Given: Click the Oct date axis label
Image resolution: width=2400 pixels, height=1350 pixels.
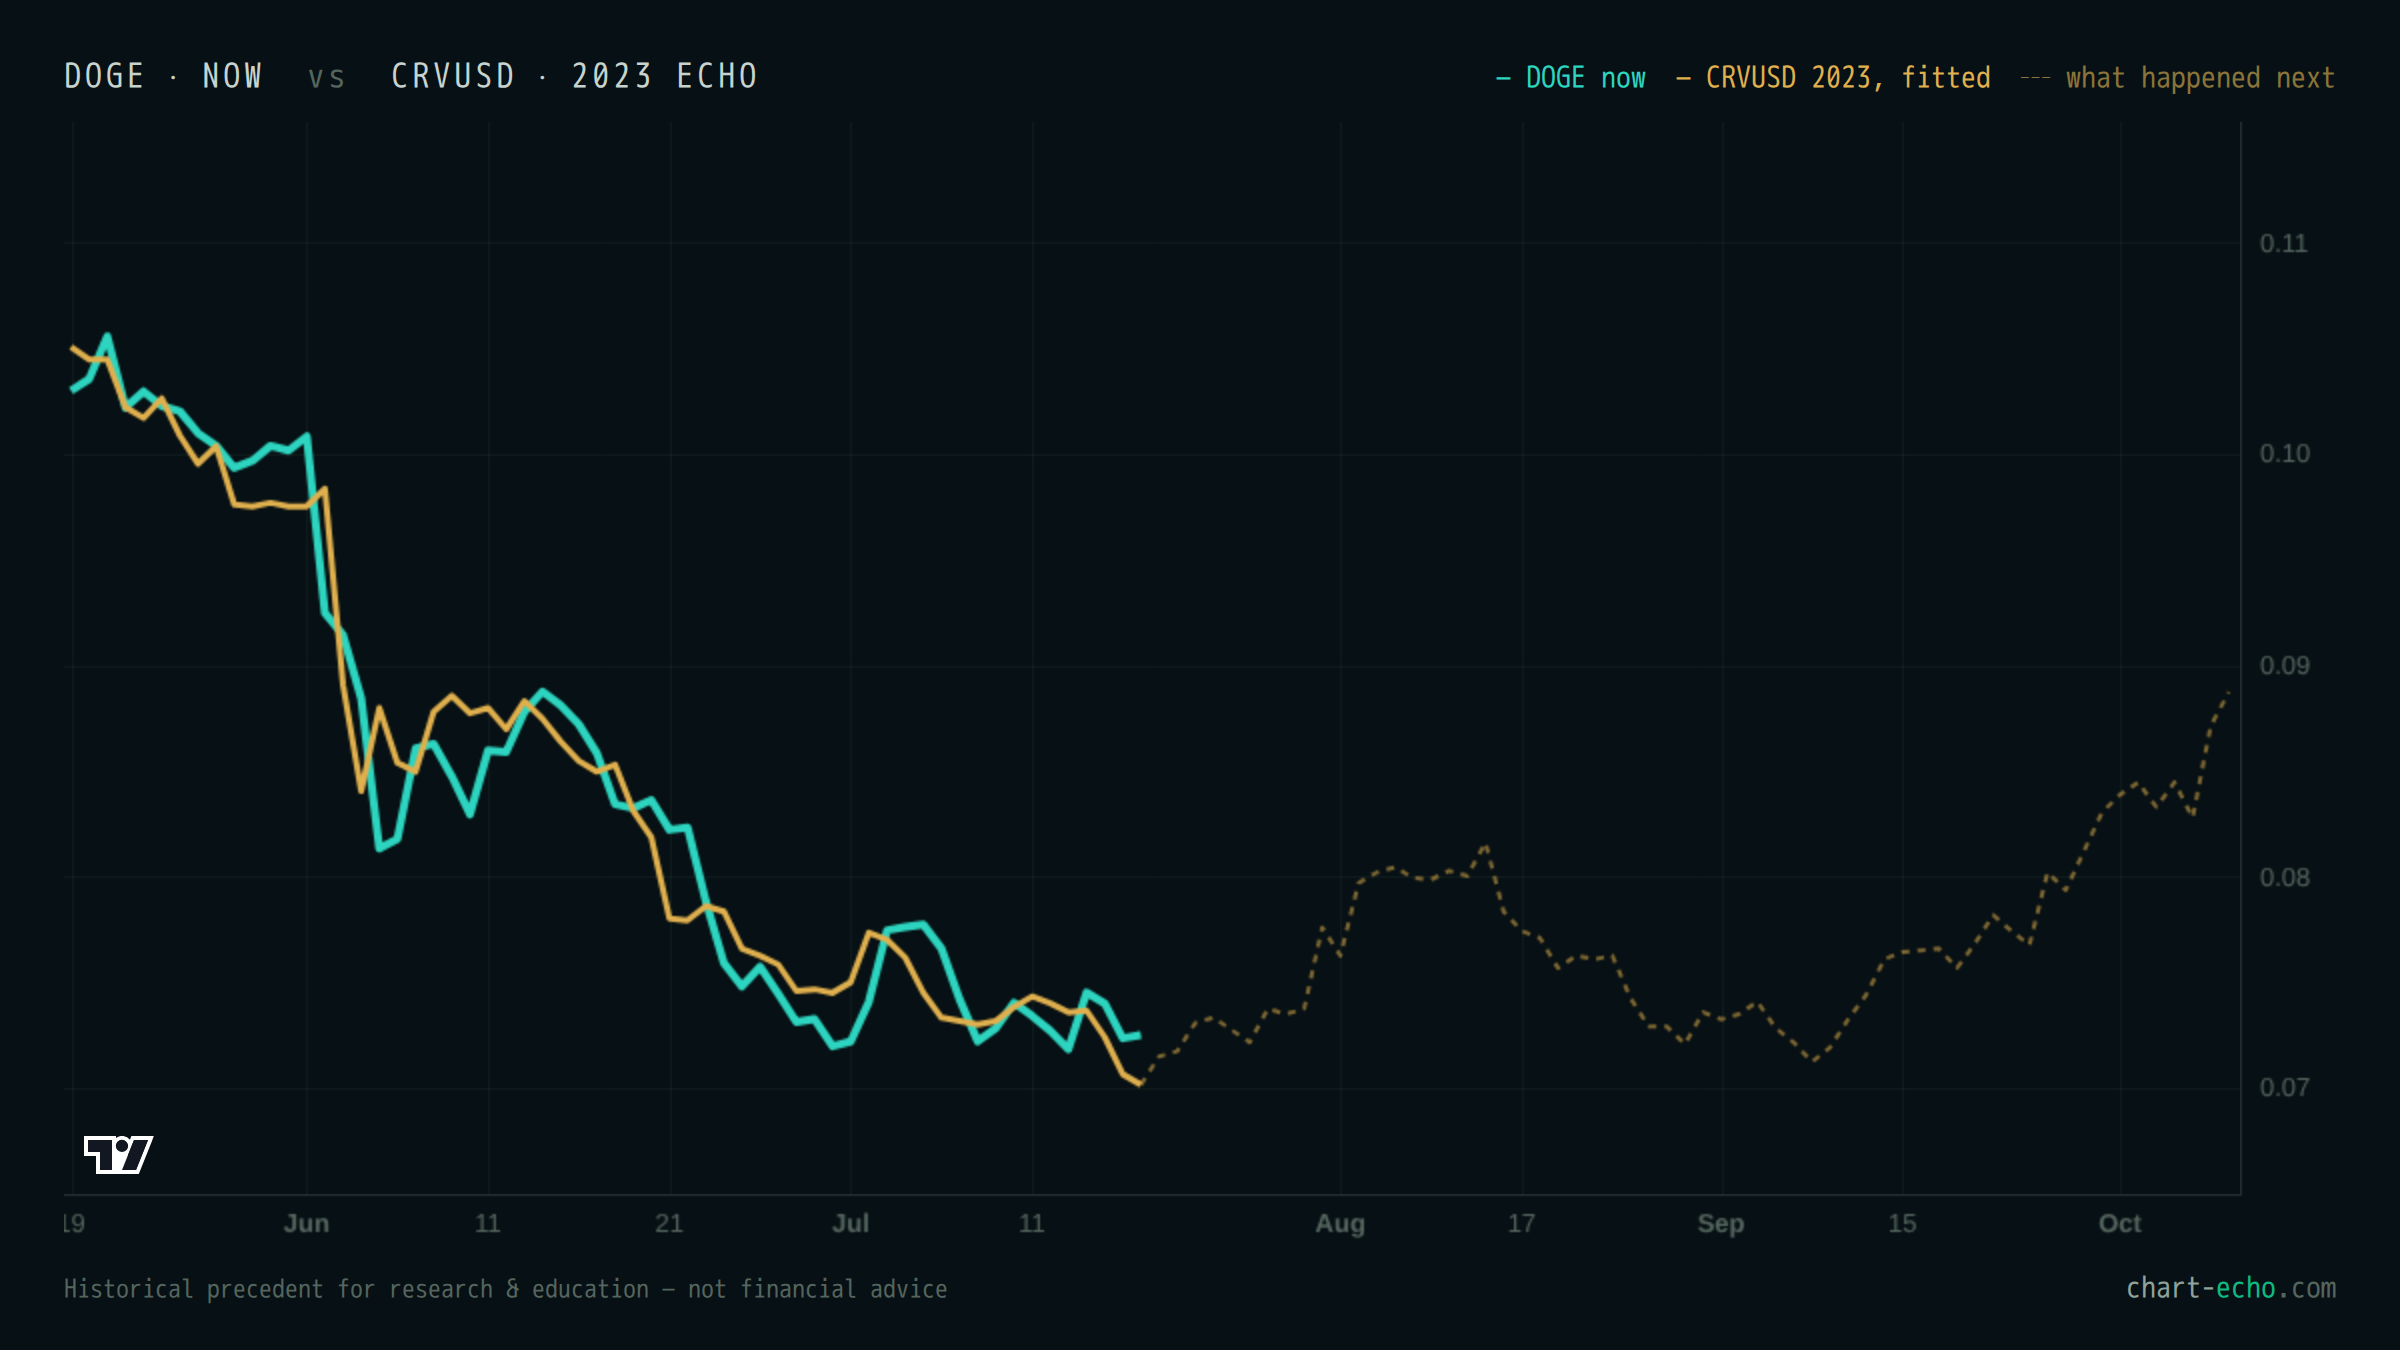Looking at the screenshot, I should coord(2120,1223).
